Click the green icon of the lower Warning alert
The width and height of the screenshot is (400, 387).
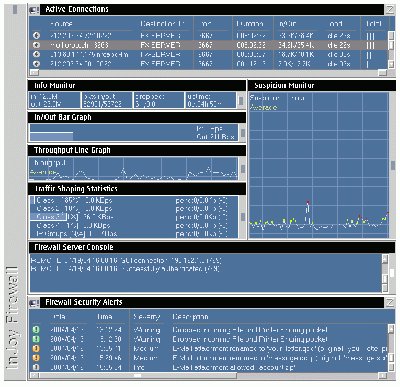tap(36, 339)
